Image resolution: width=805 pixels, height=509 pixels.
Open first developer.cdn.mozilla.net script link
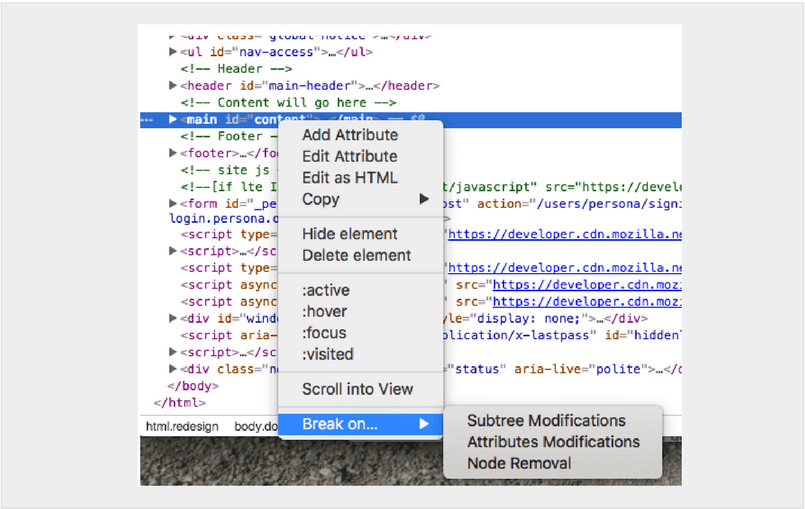[565, 234]
